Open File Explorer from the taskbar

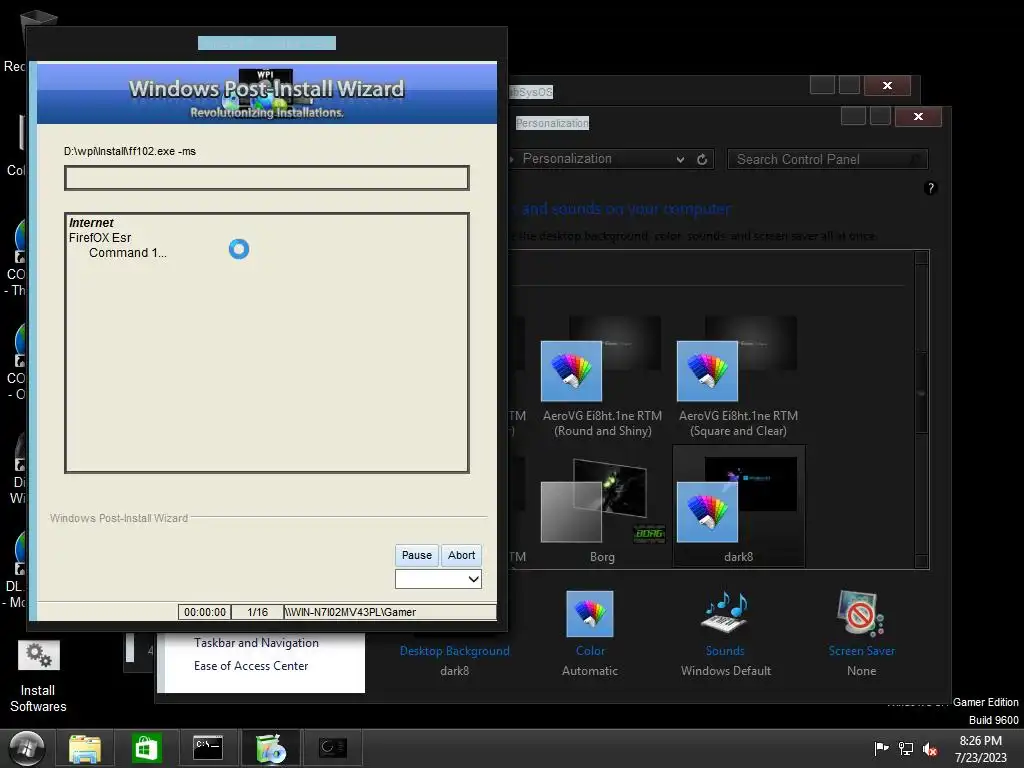point(85,748)
